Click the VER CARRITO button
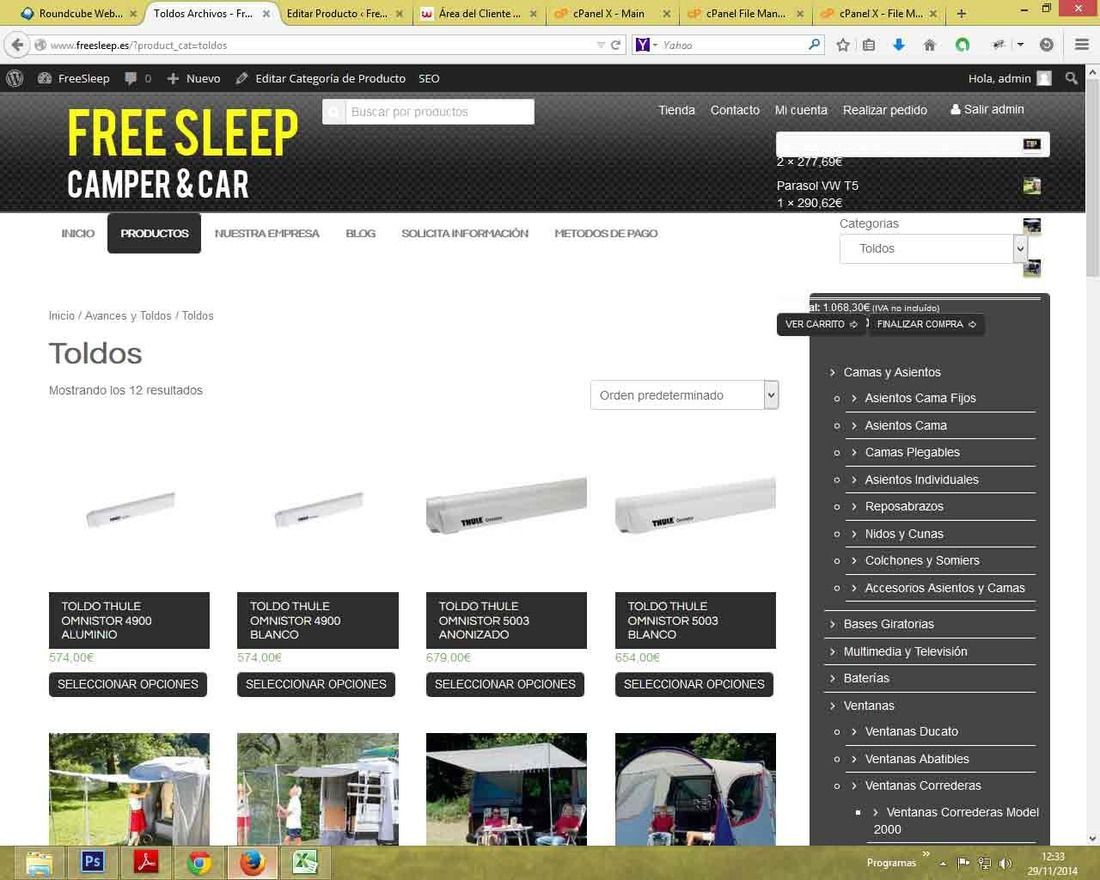This screenshot has width=1100, height=880. point(821,324)
